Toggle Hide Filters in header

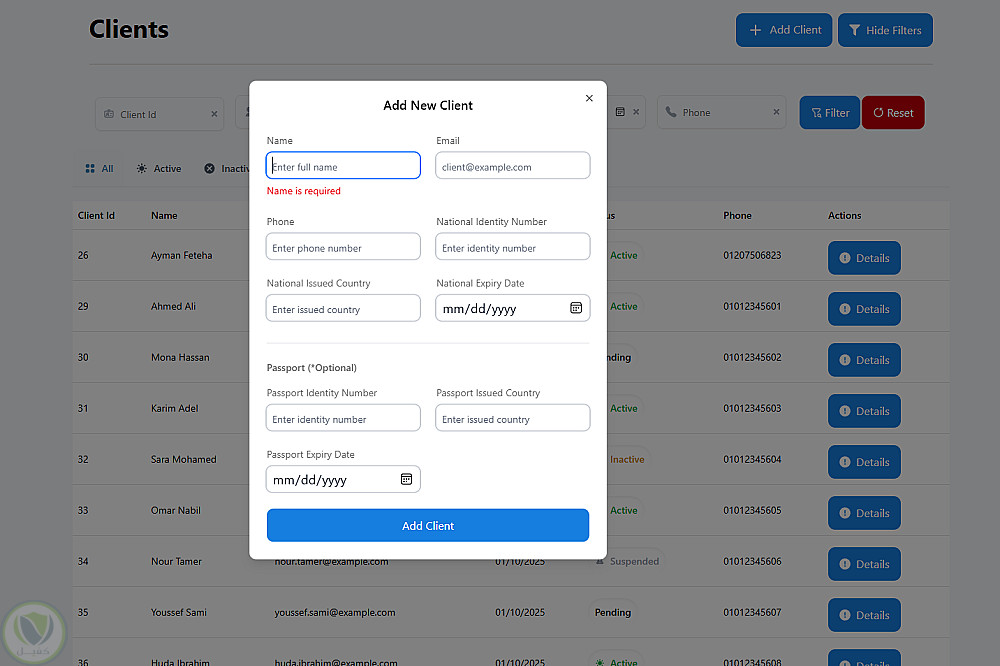[885, 30]
